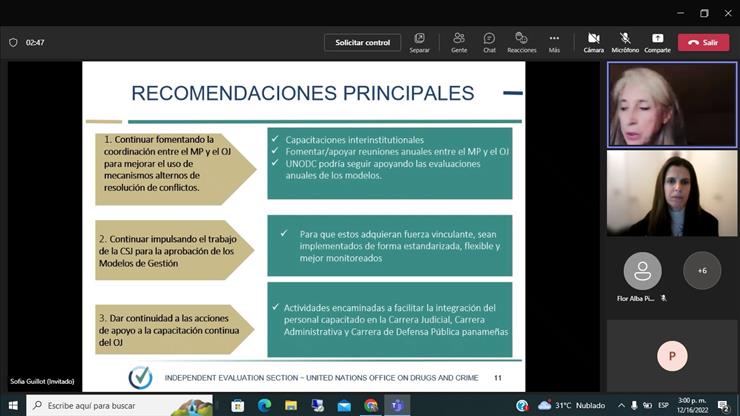Click the slide page number 11
This screenshot has height=416, width=740.
tap(497, 378)
